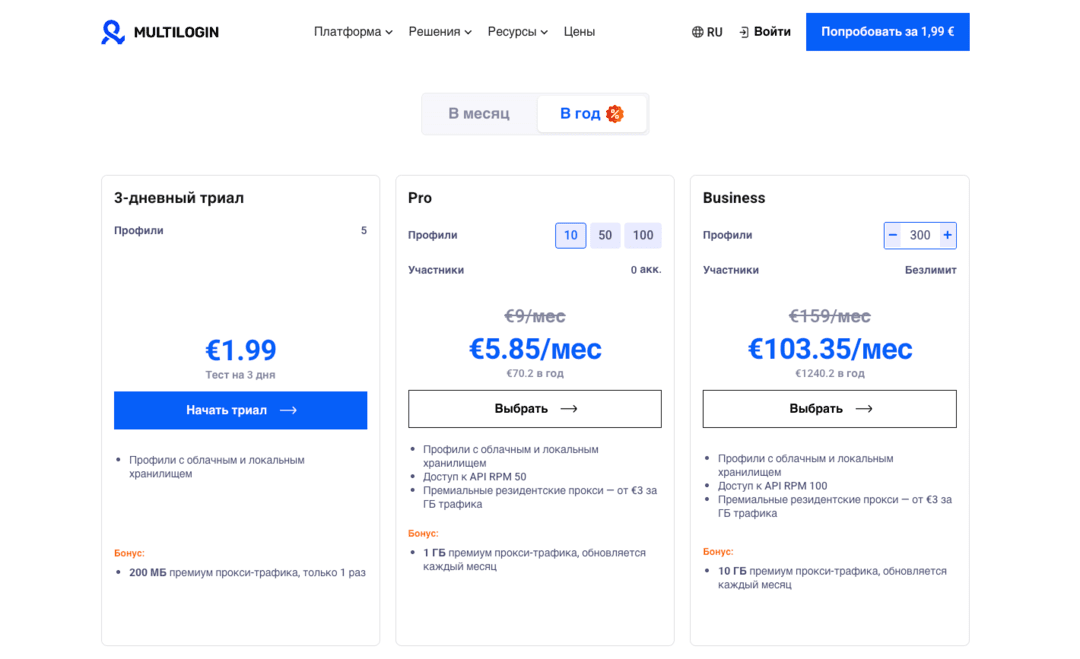Select 100 profiles for Pro plan
The width and height of the screenshot is (1080, 659).
pos(643,236)
